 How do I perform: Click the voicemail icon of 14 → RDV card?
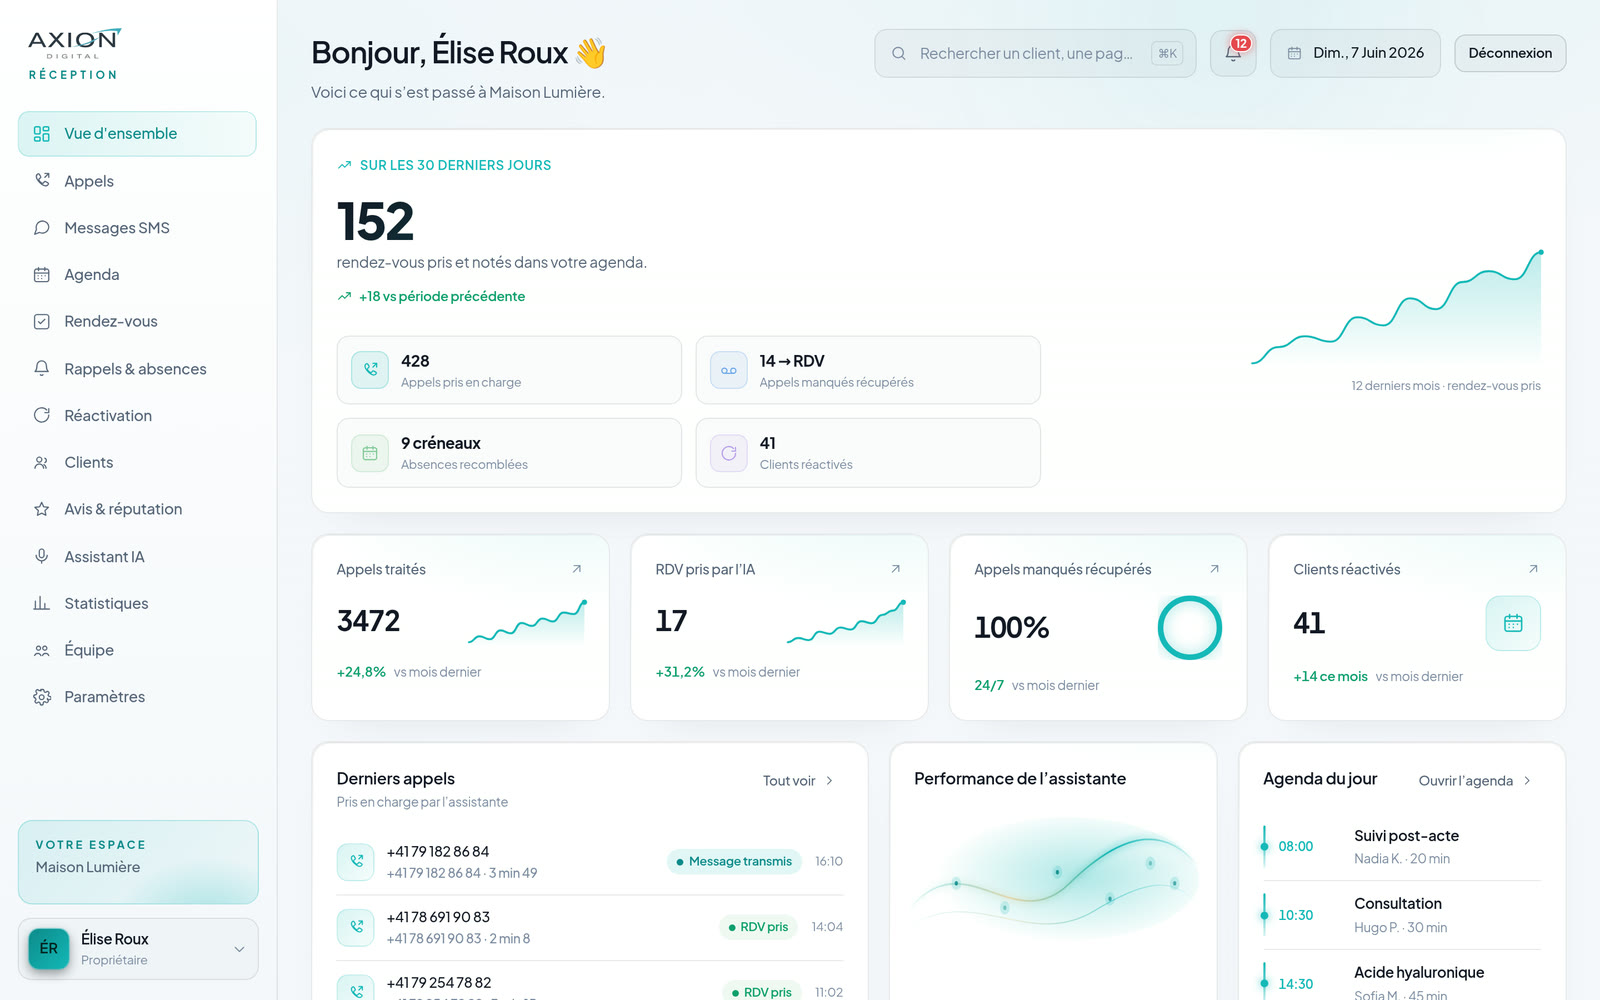pos(729,370)
